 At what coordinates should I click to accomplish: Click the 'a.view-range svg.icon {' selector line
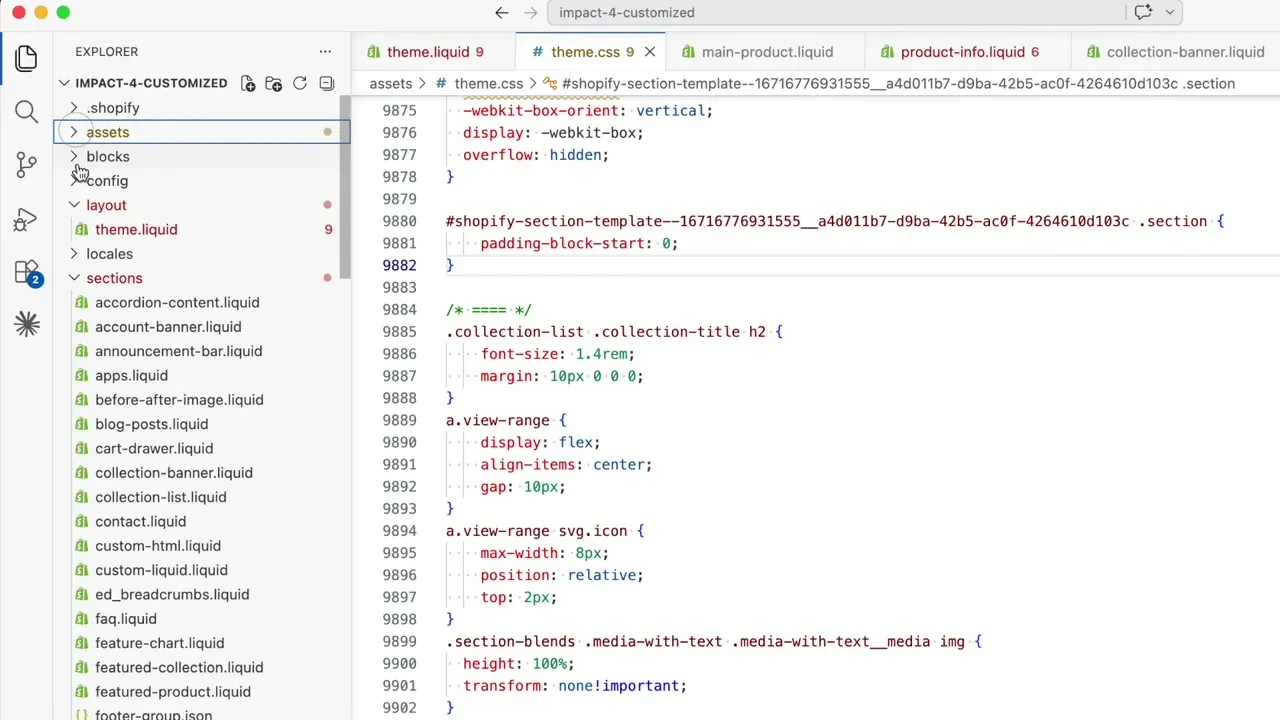545,531
